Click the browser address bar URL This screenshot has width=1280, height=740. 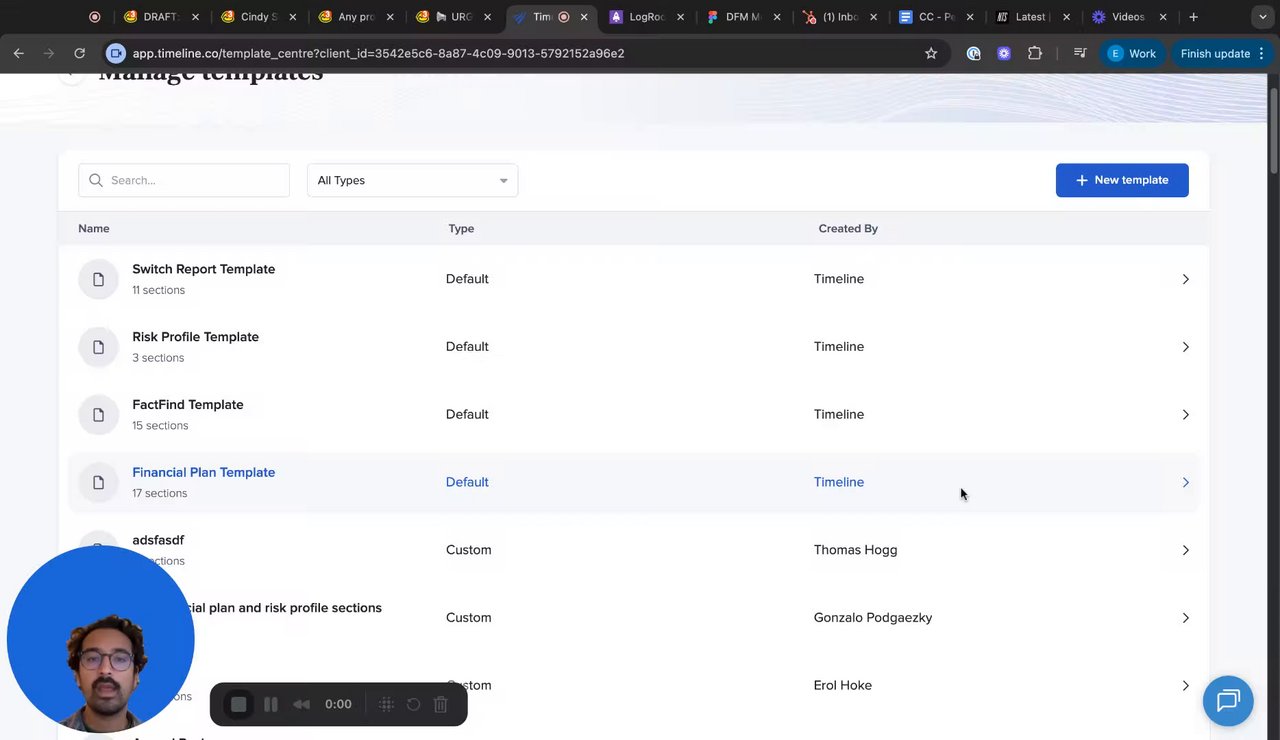tap(378, 53)
